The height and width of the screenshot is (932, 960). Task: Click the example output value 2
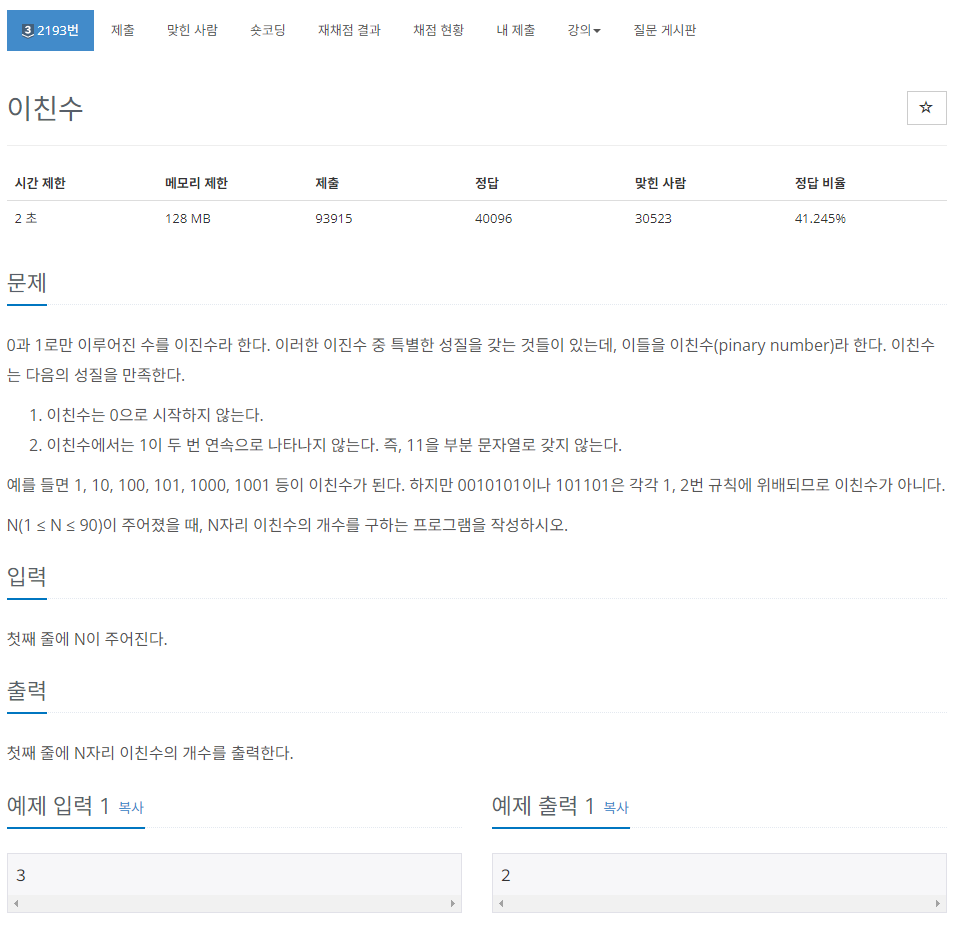pyautogui.click(x=506, y=876)
